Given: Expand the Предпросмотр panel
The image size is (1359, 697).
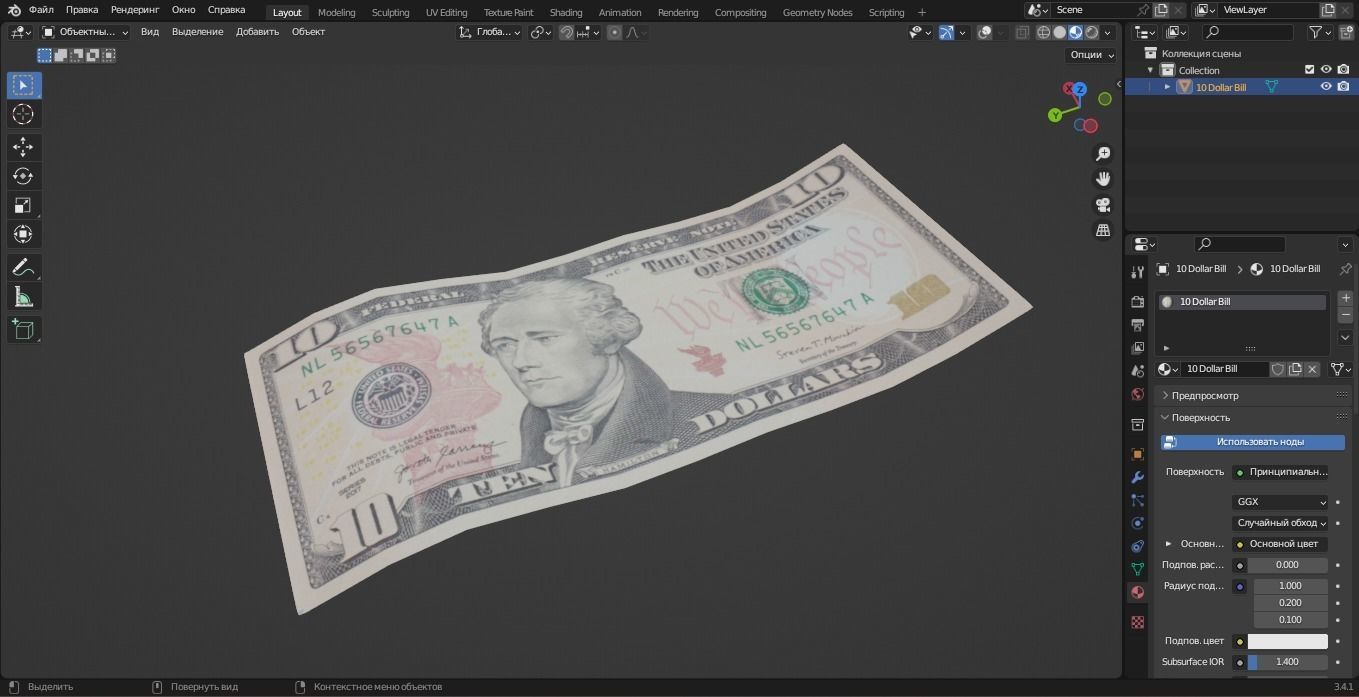Looking at the screenshot, I should [1253, 396].
